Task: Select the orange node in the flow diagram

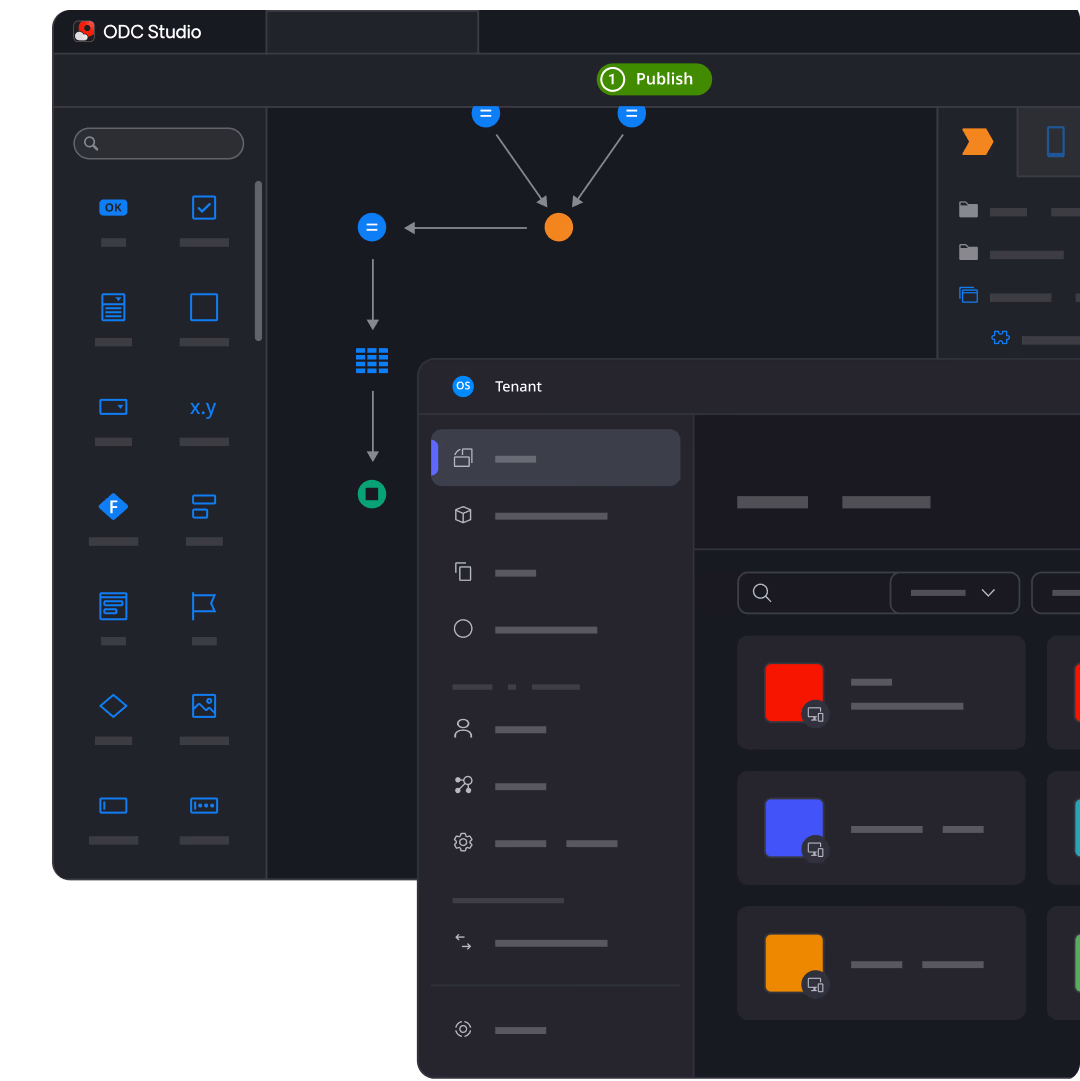Action: [559, 227]
